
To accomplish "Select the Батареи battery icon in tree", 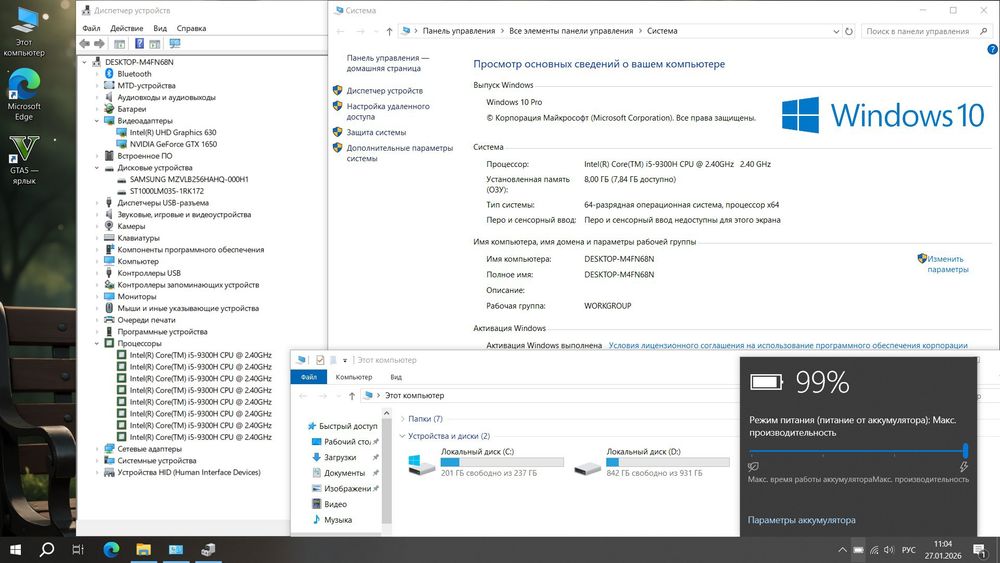I will [x=109, y=109].
